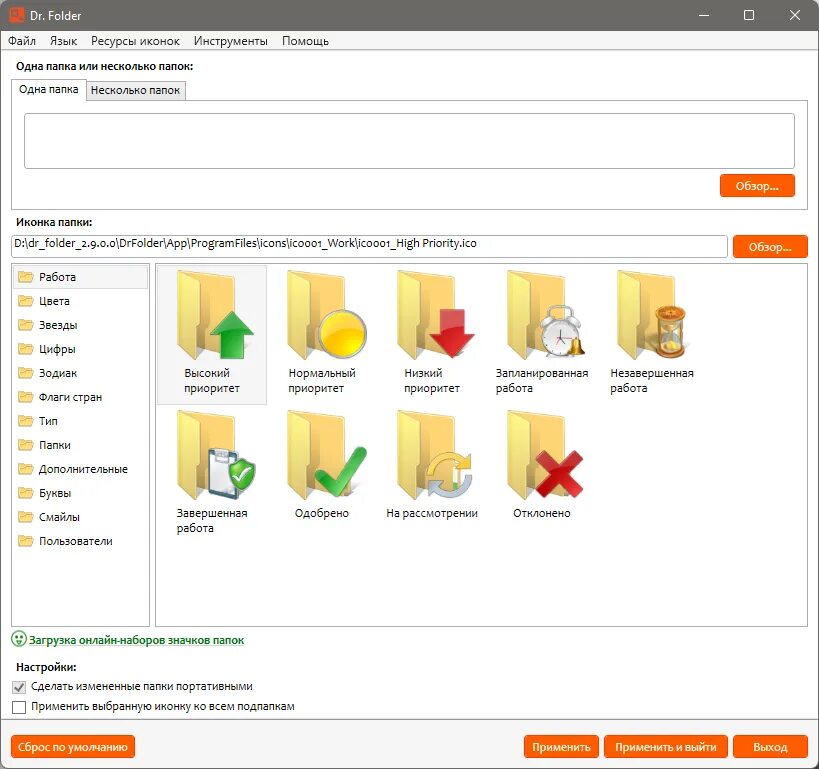
Task: Open the online folder icon sets link
Action: [x=130, y=639]
